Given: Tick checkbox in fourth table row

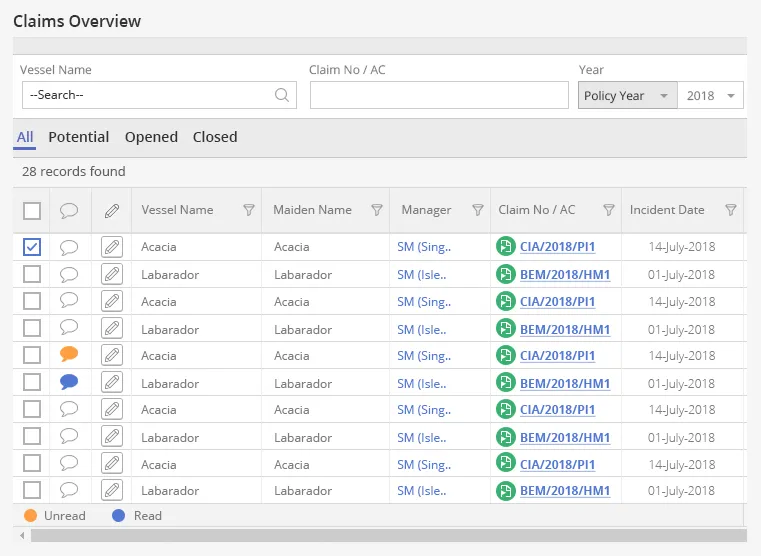Looking at the screenshot, I should [x=32, y=328].
